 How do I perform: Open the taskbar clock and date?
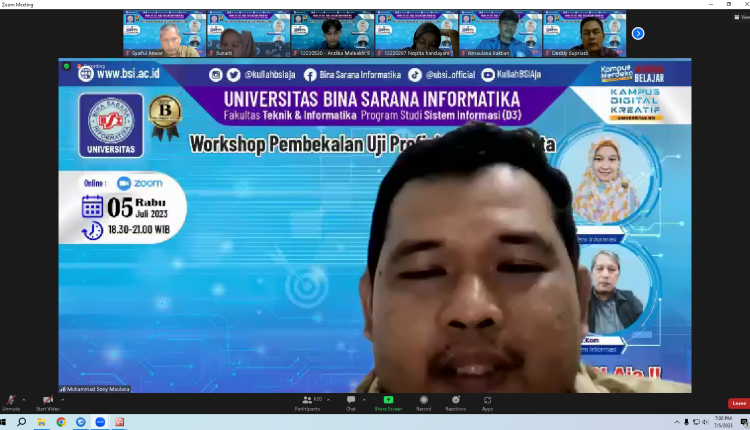[x=724, y=422]
